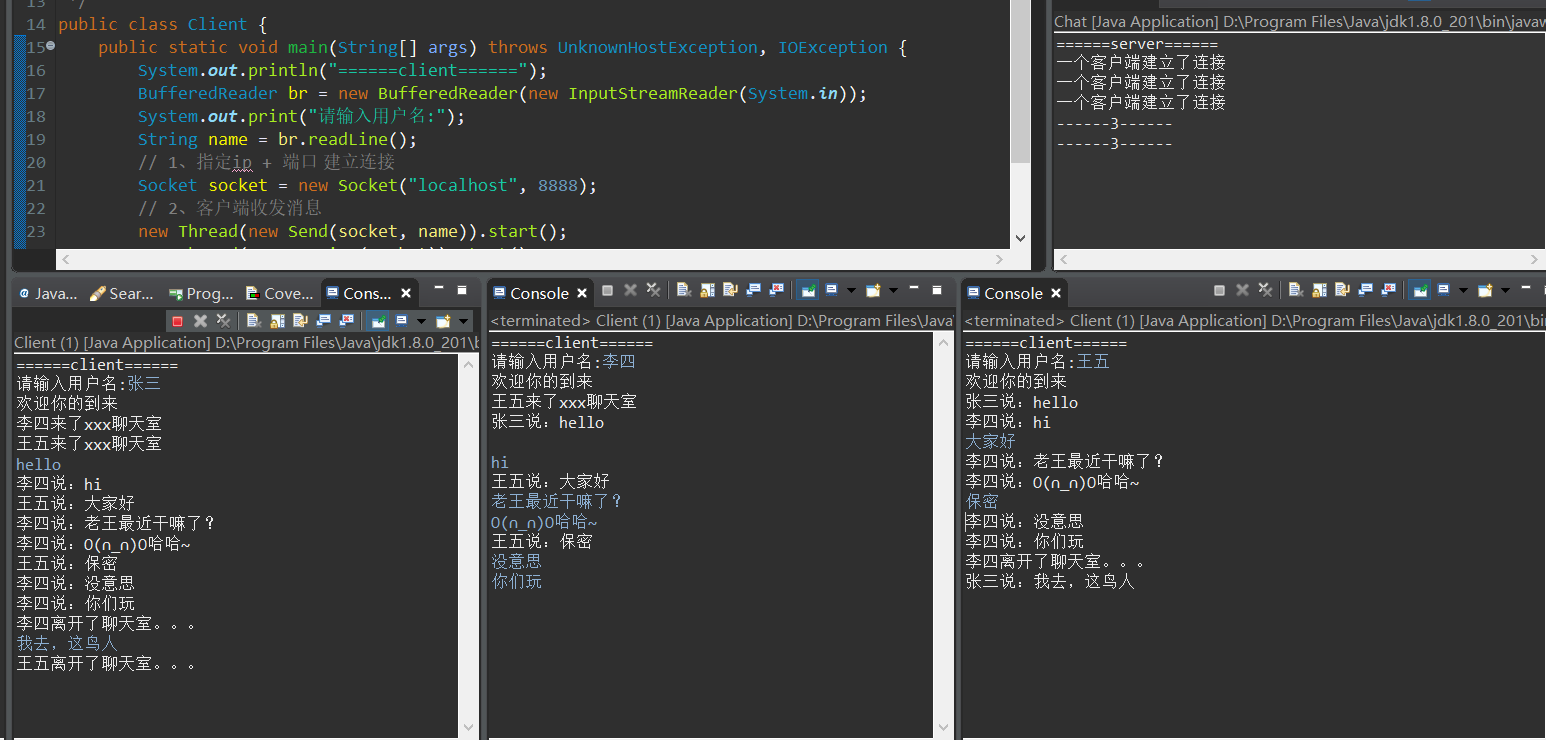Display selected console in 李四 console toolbar
Viewport: 1546px width, 740px height.
831,291
